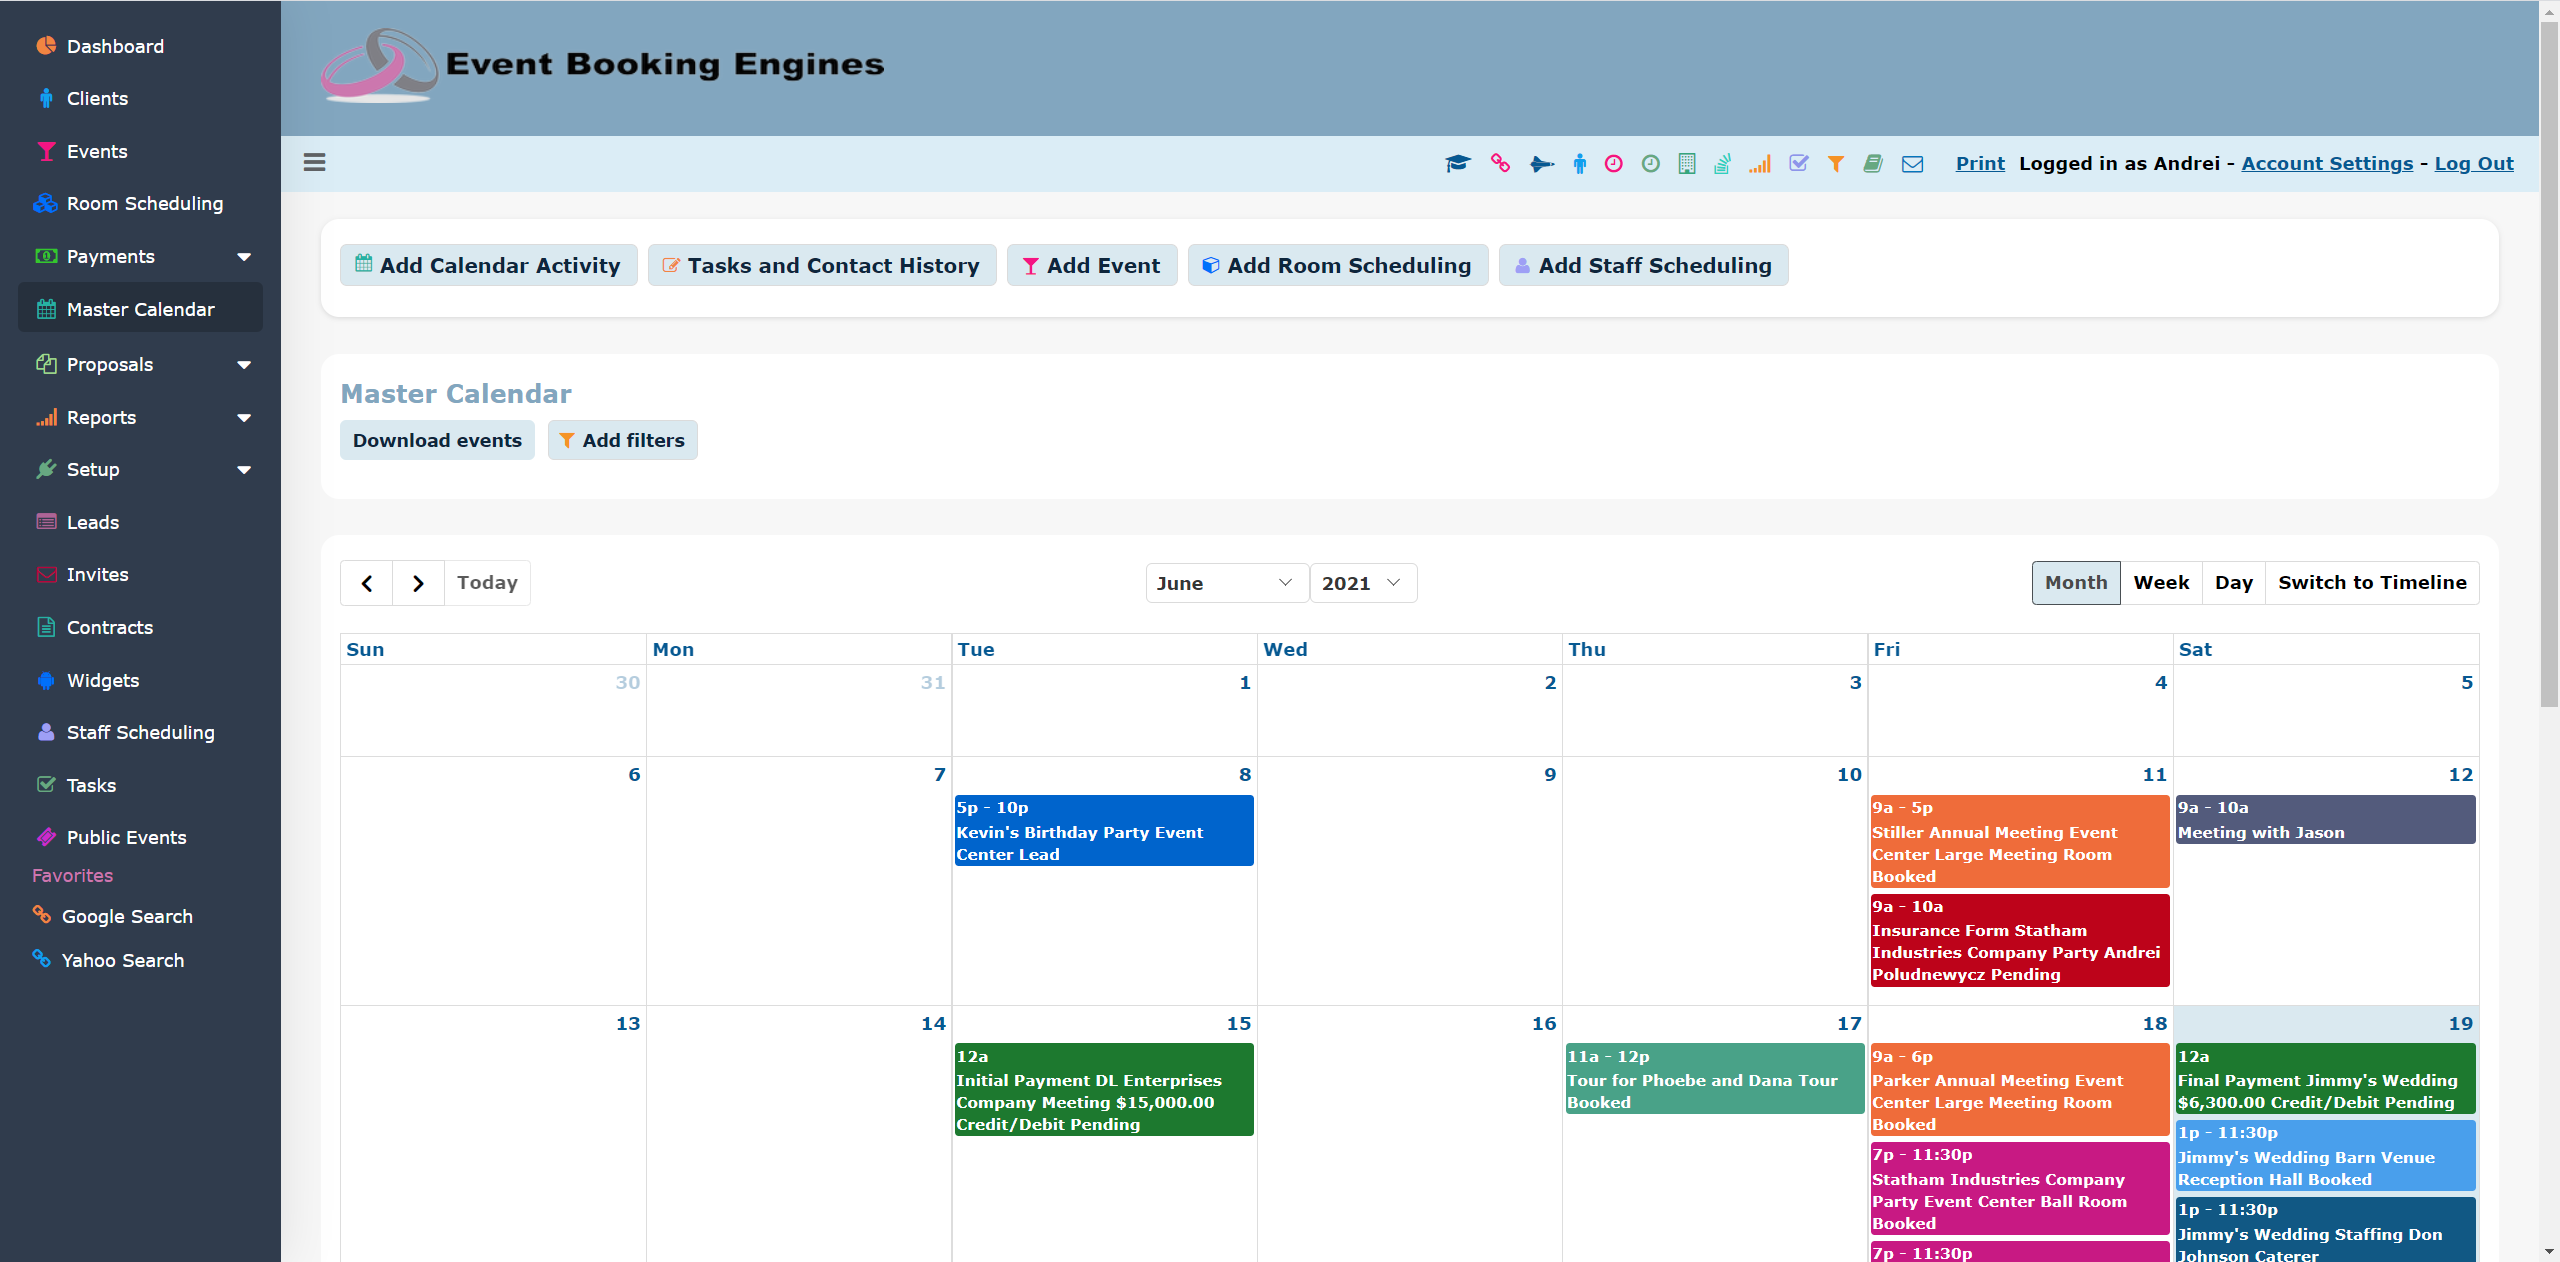Expand the Payments sidebar submenu
Viewport: 2560px width, 1262px height.
click(x=243, y=257)
